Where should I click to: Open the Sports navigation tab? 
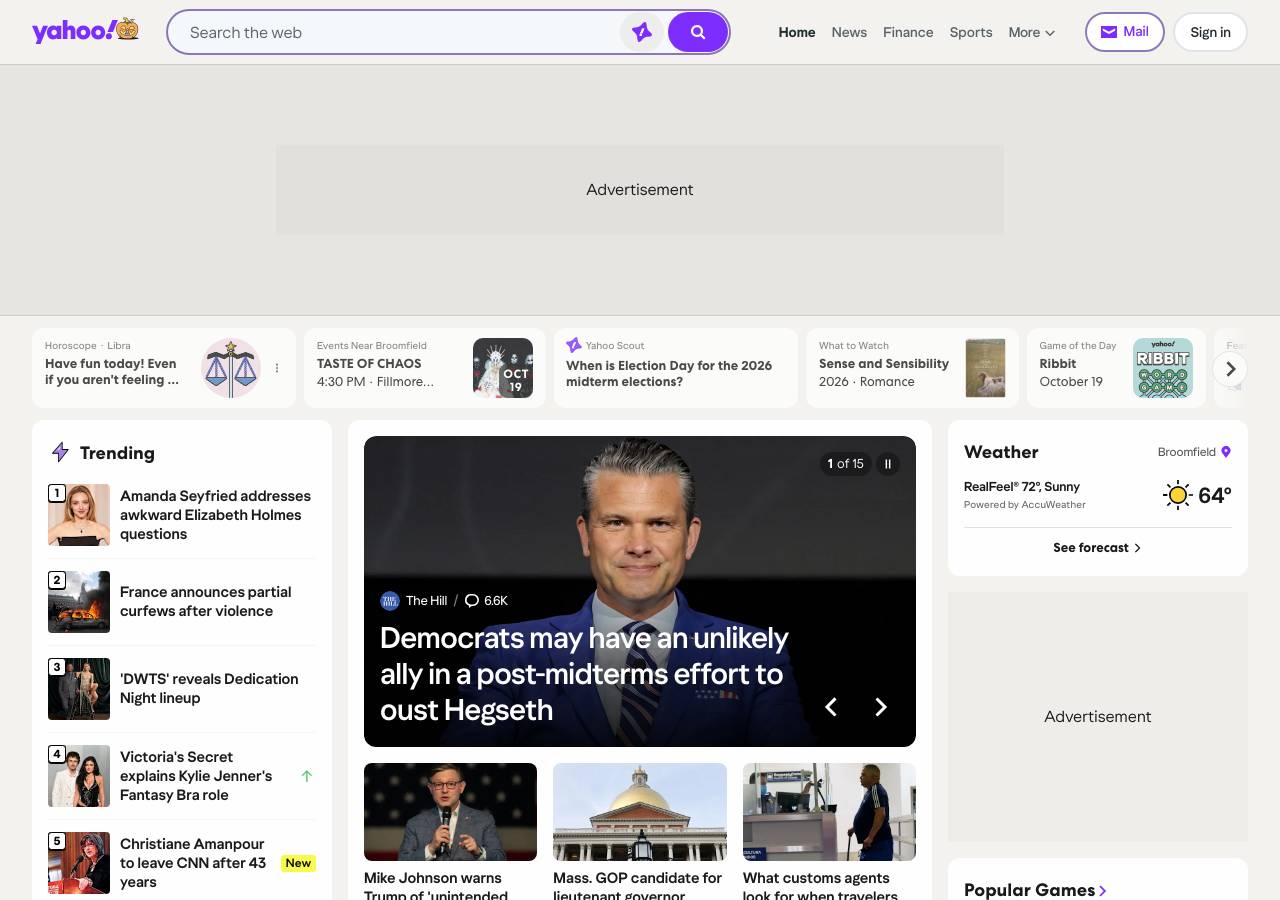(x=971, y=32)
